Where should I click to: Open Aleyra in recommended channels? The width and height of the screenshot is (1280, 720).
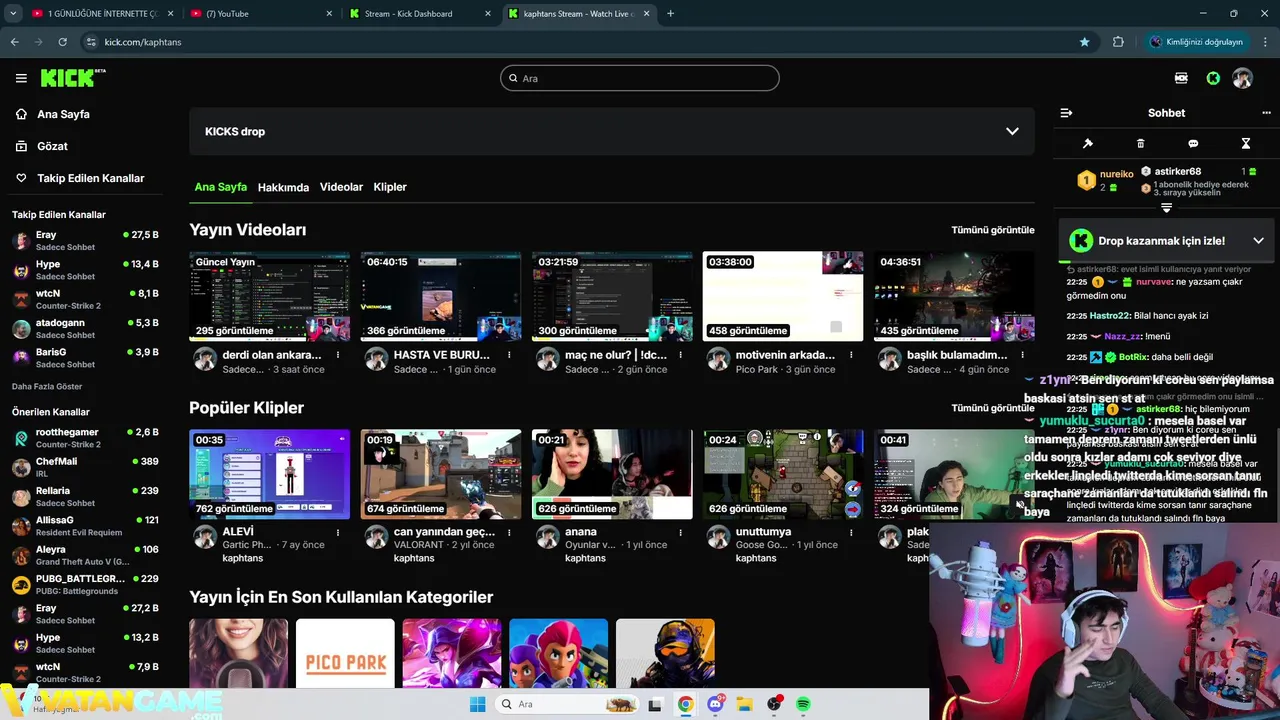[x=85, y=555]
